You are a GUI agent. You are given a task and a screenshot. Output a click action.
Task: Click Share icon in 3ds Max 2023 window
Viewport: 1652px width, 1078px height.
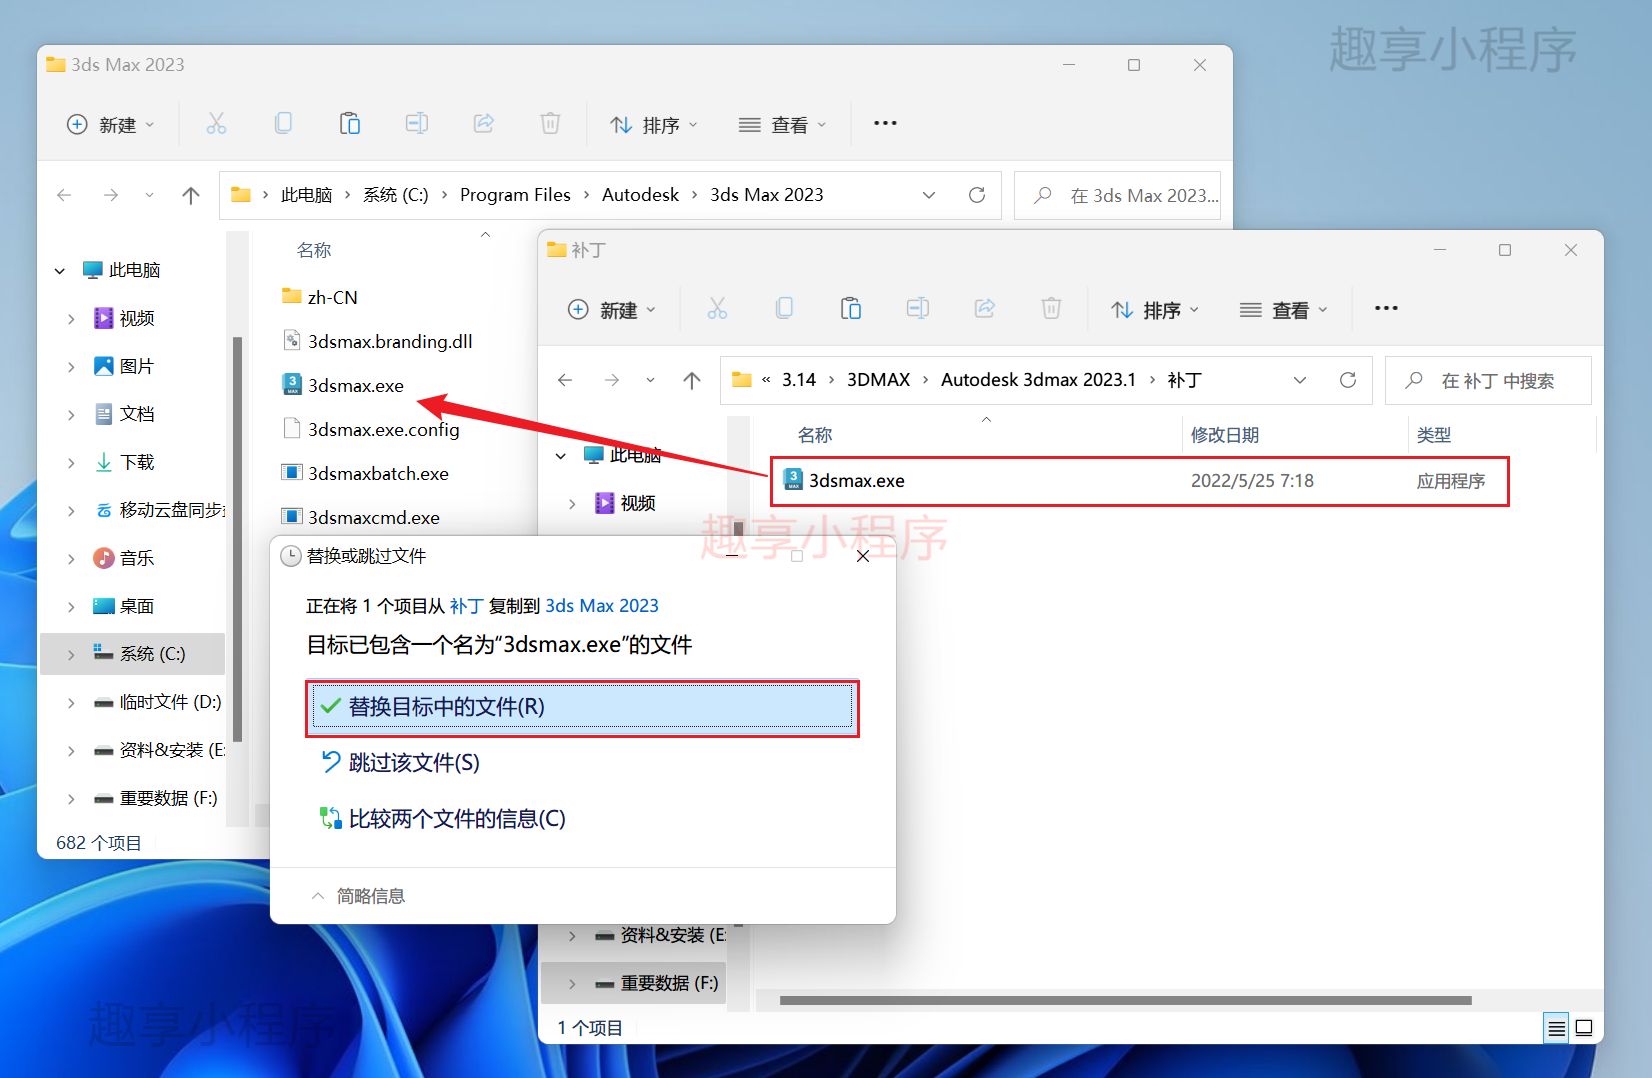click(x=484, y=124)
